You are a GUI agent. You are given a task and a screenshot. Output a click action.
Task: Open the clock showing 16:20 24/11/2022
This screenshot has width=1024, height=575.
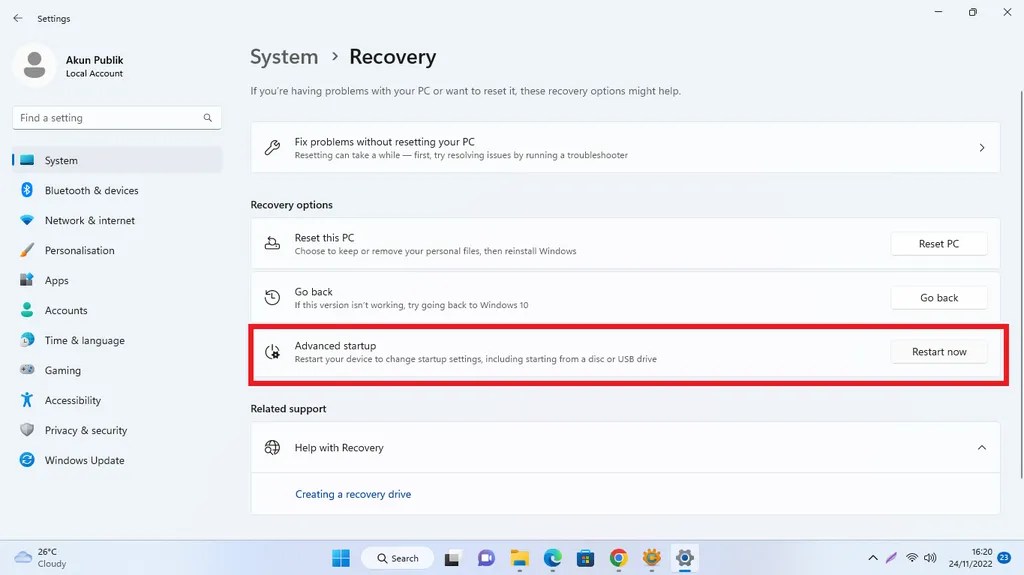(970, 558)
